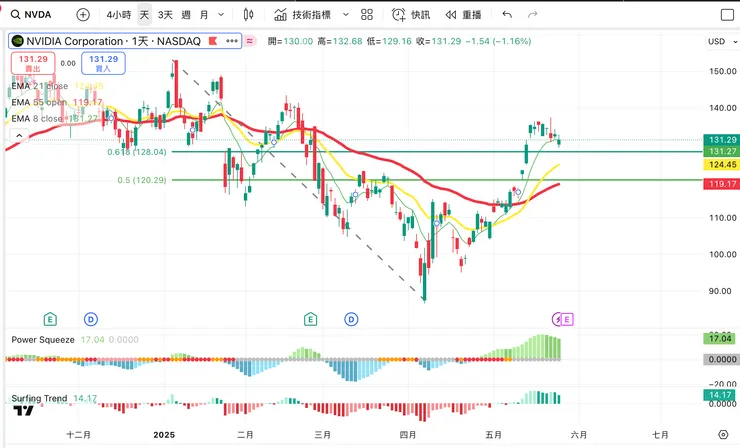Click the 131.29 買入 buy button

tap(103, 63)
